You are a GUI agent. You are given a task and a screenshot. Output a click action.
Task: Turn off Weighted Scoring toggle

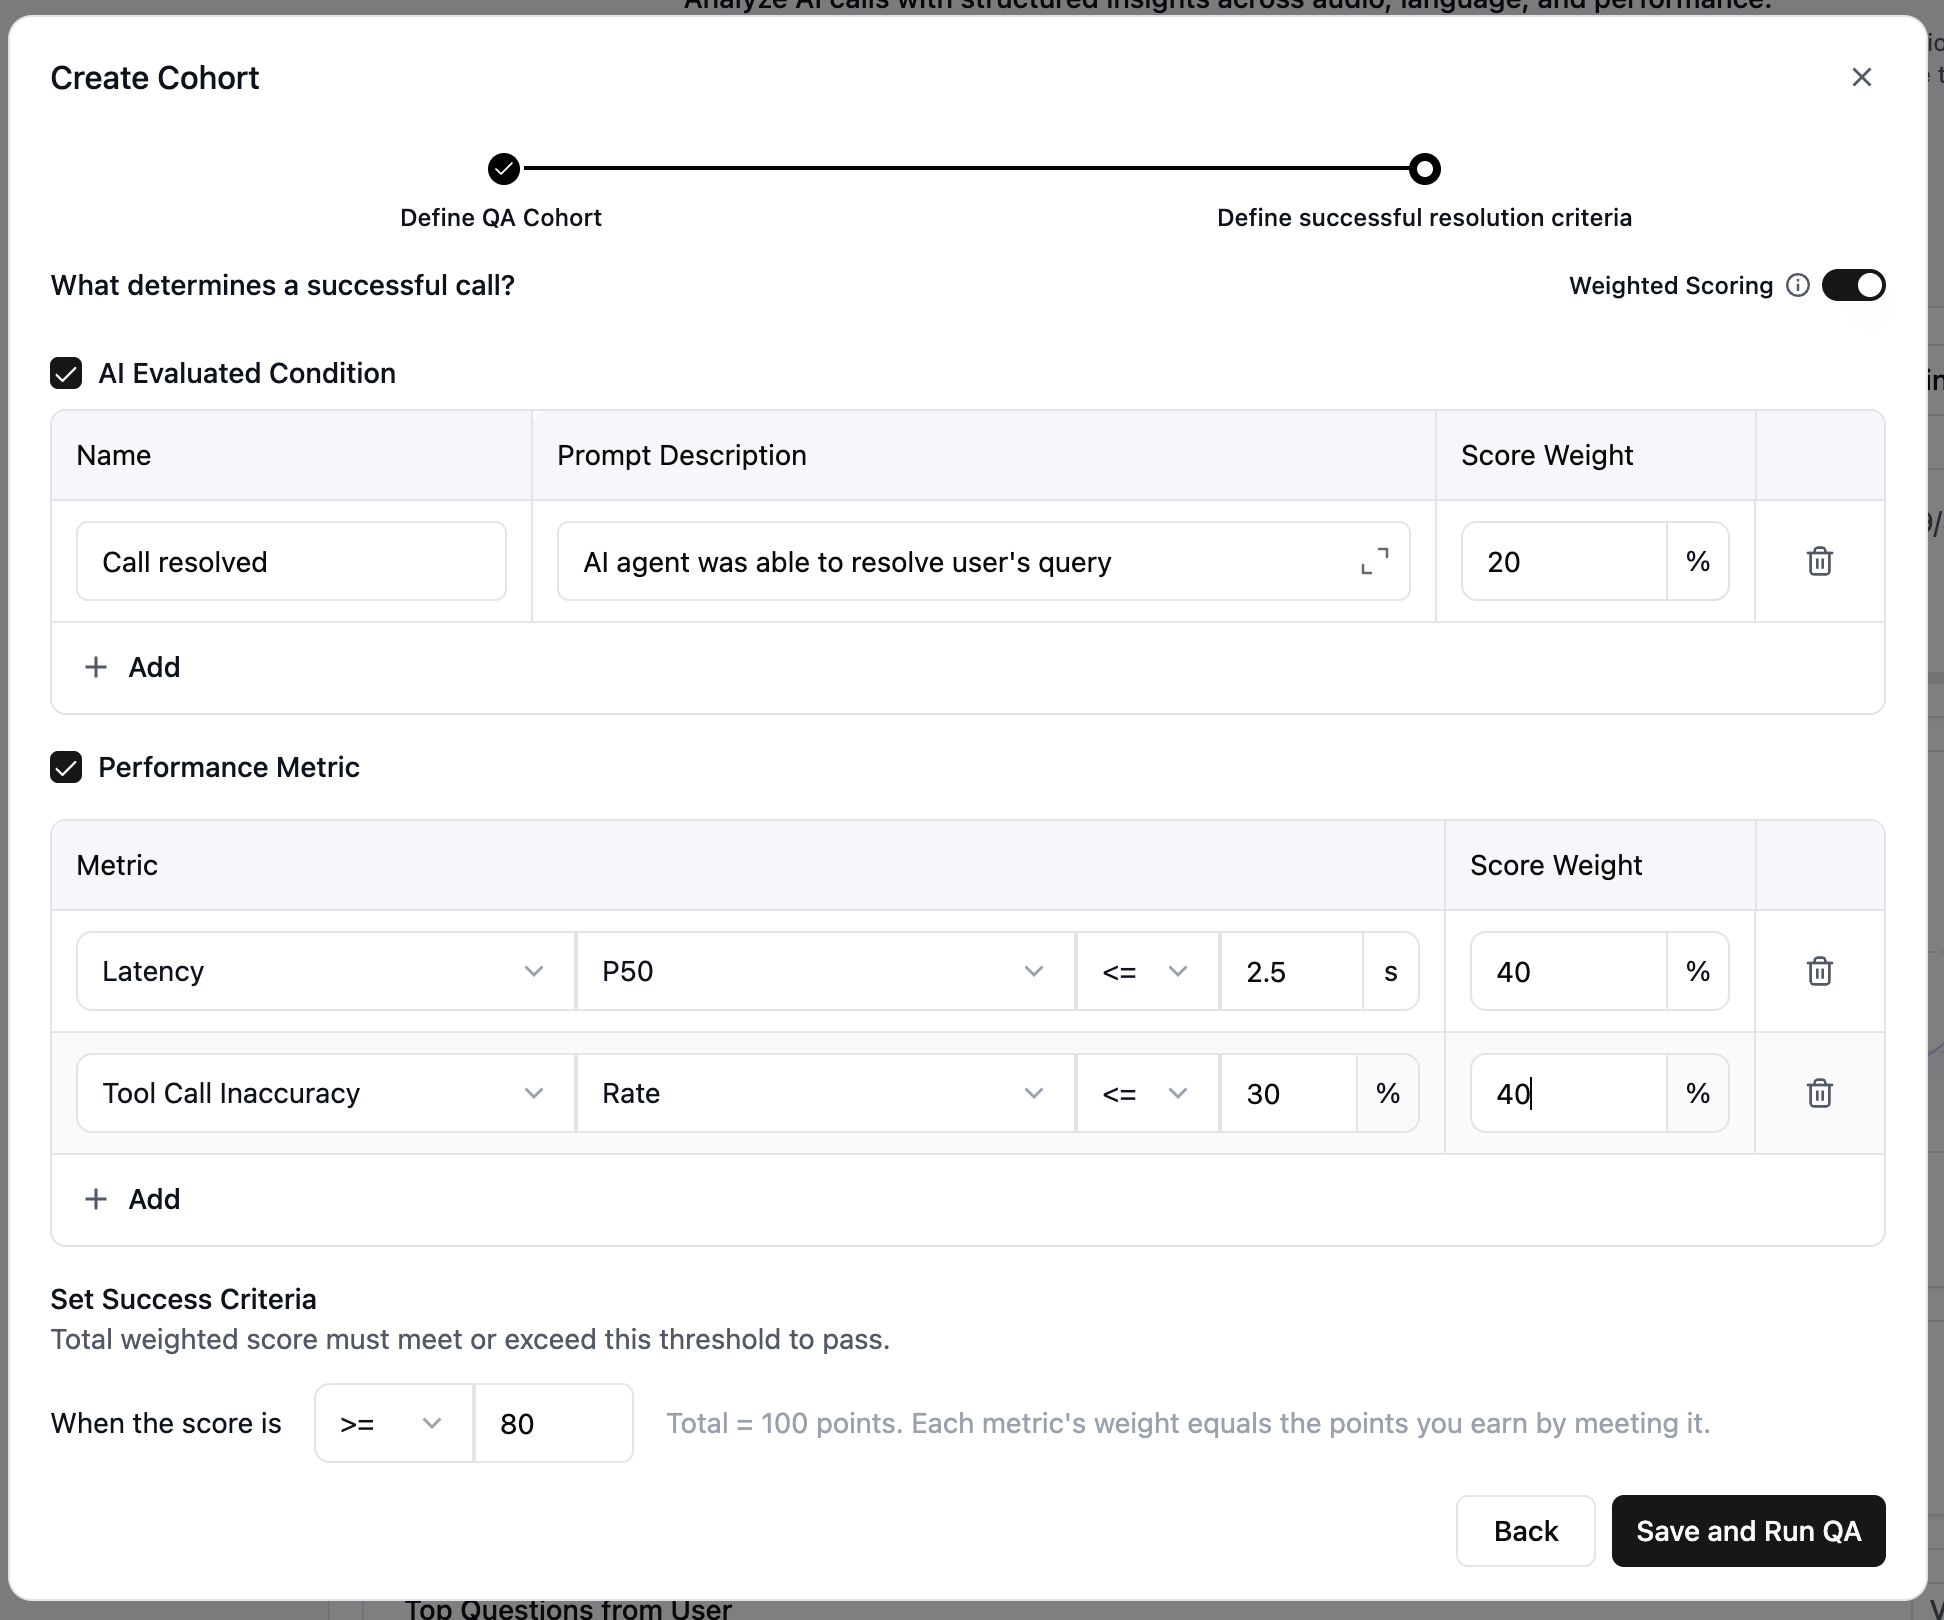coord(1853,286)
